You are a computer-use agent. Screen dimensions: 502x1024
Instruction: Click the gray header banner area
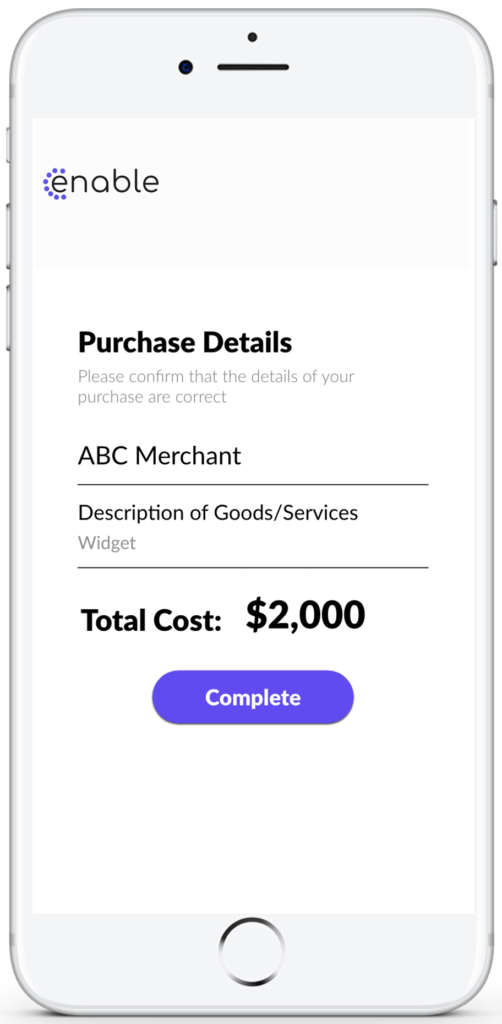coord(251,193)
